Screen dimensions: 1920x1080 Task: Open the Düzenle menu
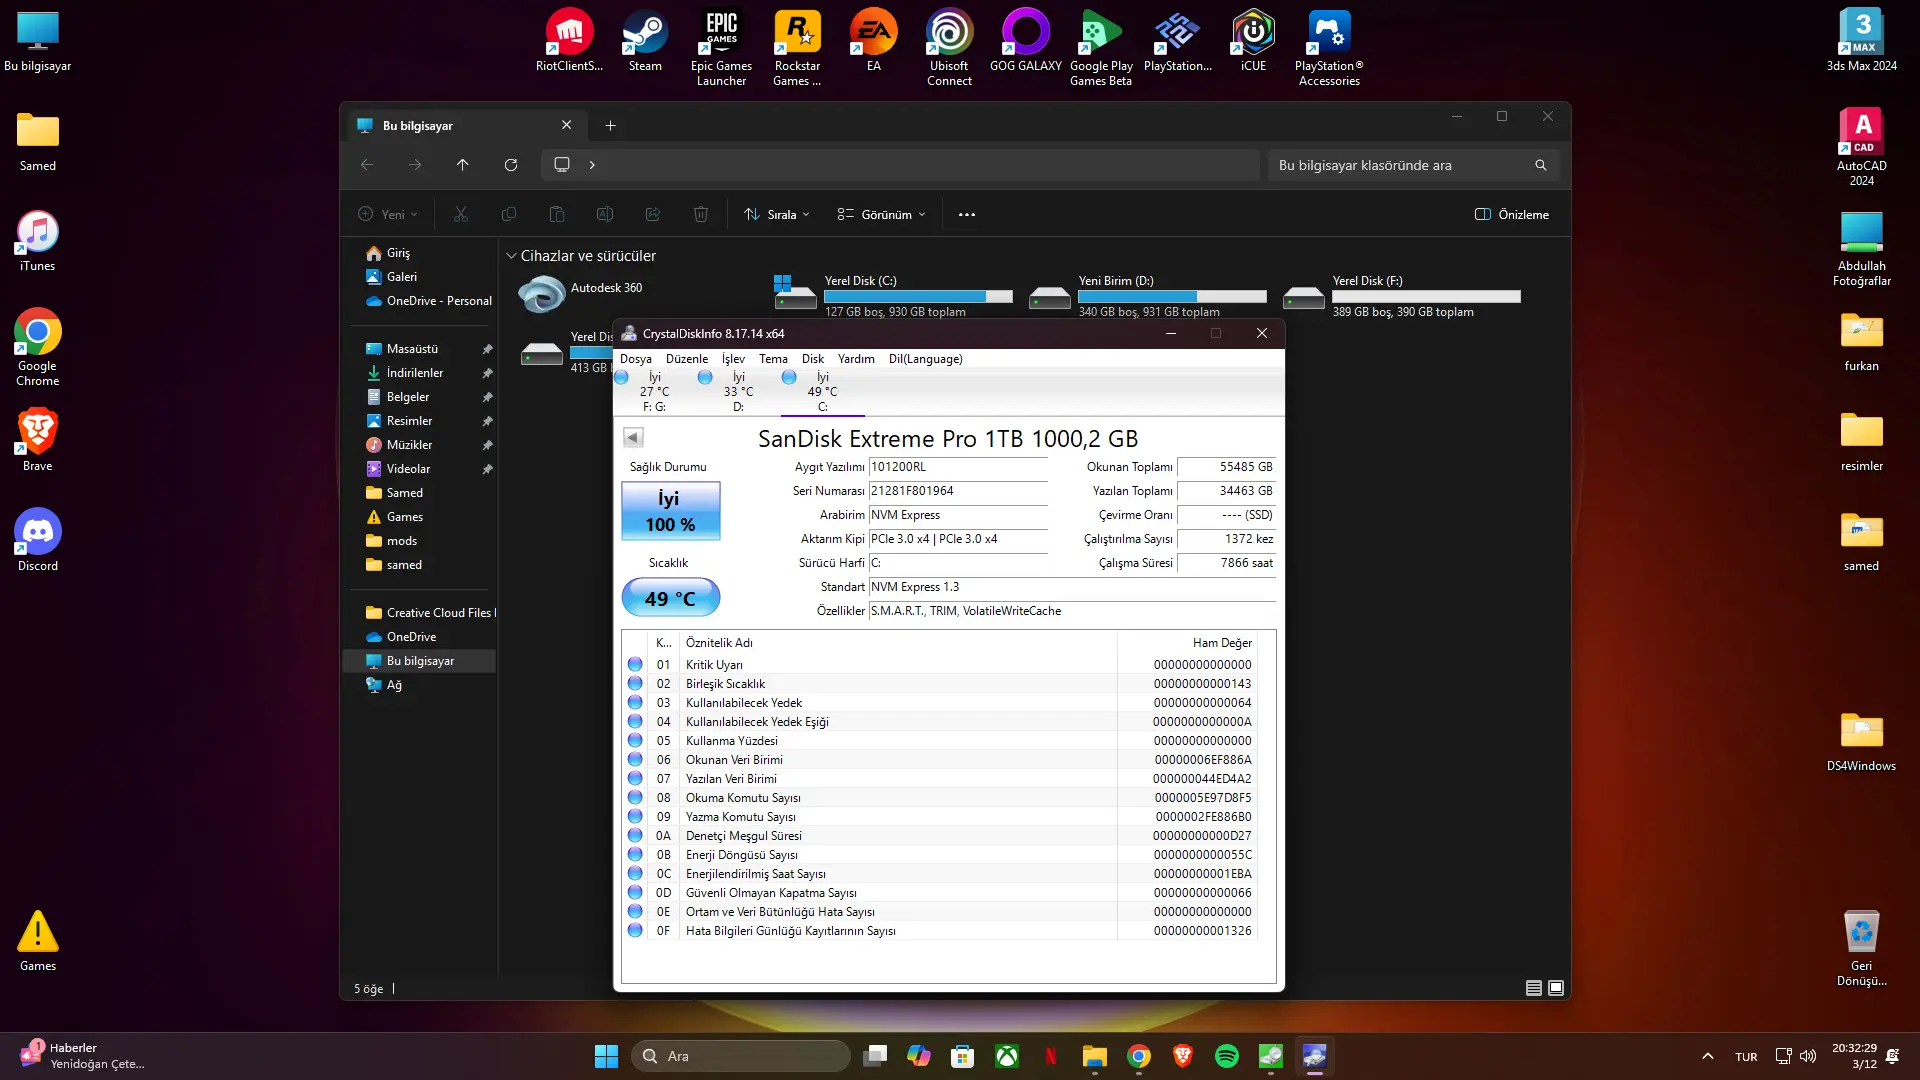click(x=687, y=359)
